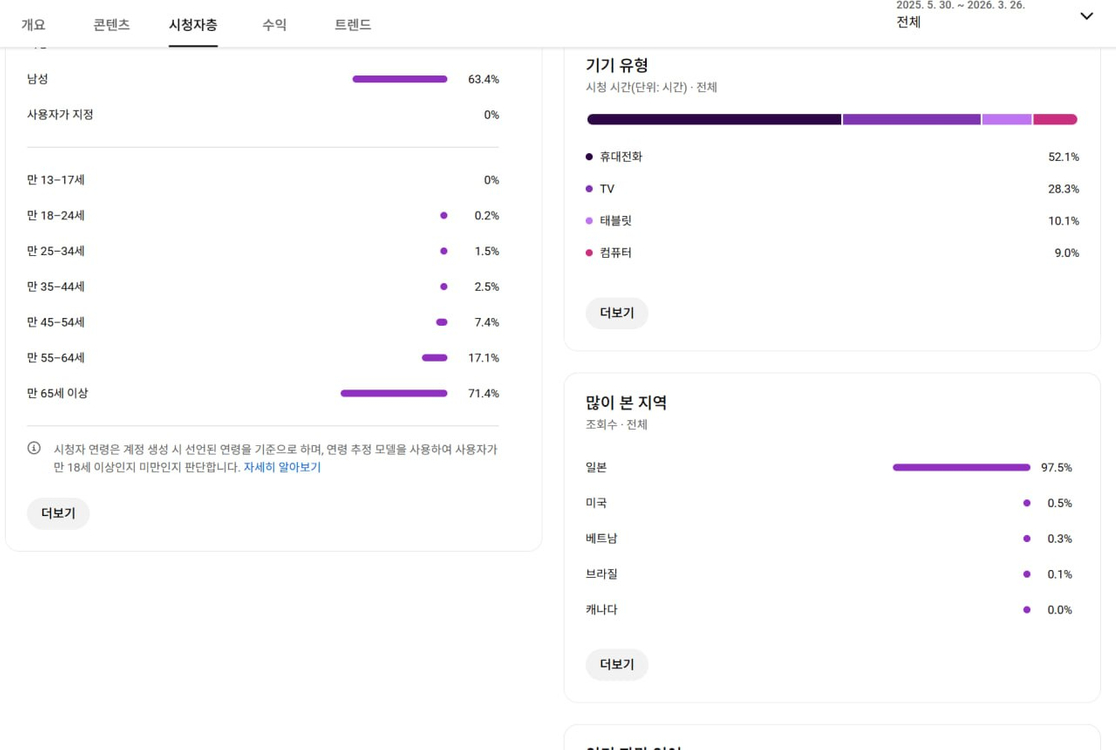The image size is (1116, 750).
Task: Click the 일본 97.5% progress bar
Action: pos(960,467)
